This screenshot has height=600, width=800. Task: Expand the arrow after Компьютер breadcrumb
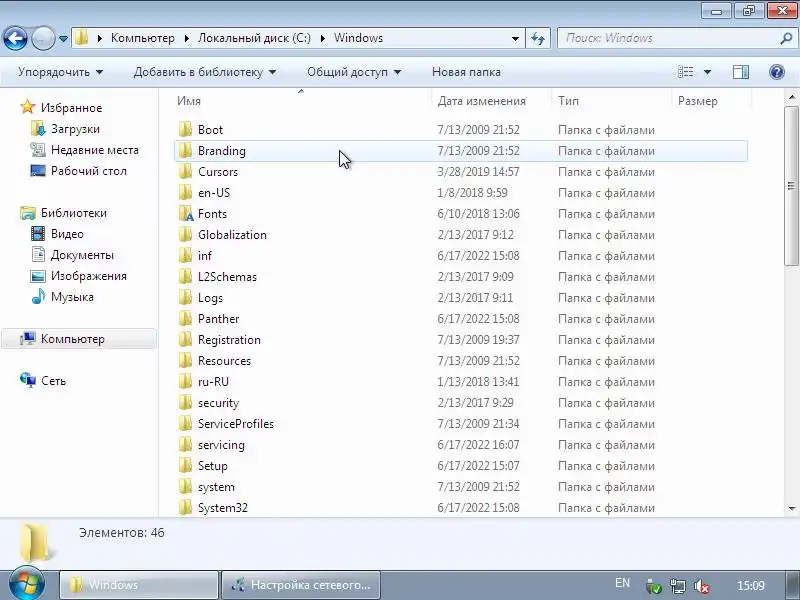pyautogui.click(x=186, y=38)
